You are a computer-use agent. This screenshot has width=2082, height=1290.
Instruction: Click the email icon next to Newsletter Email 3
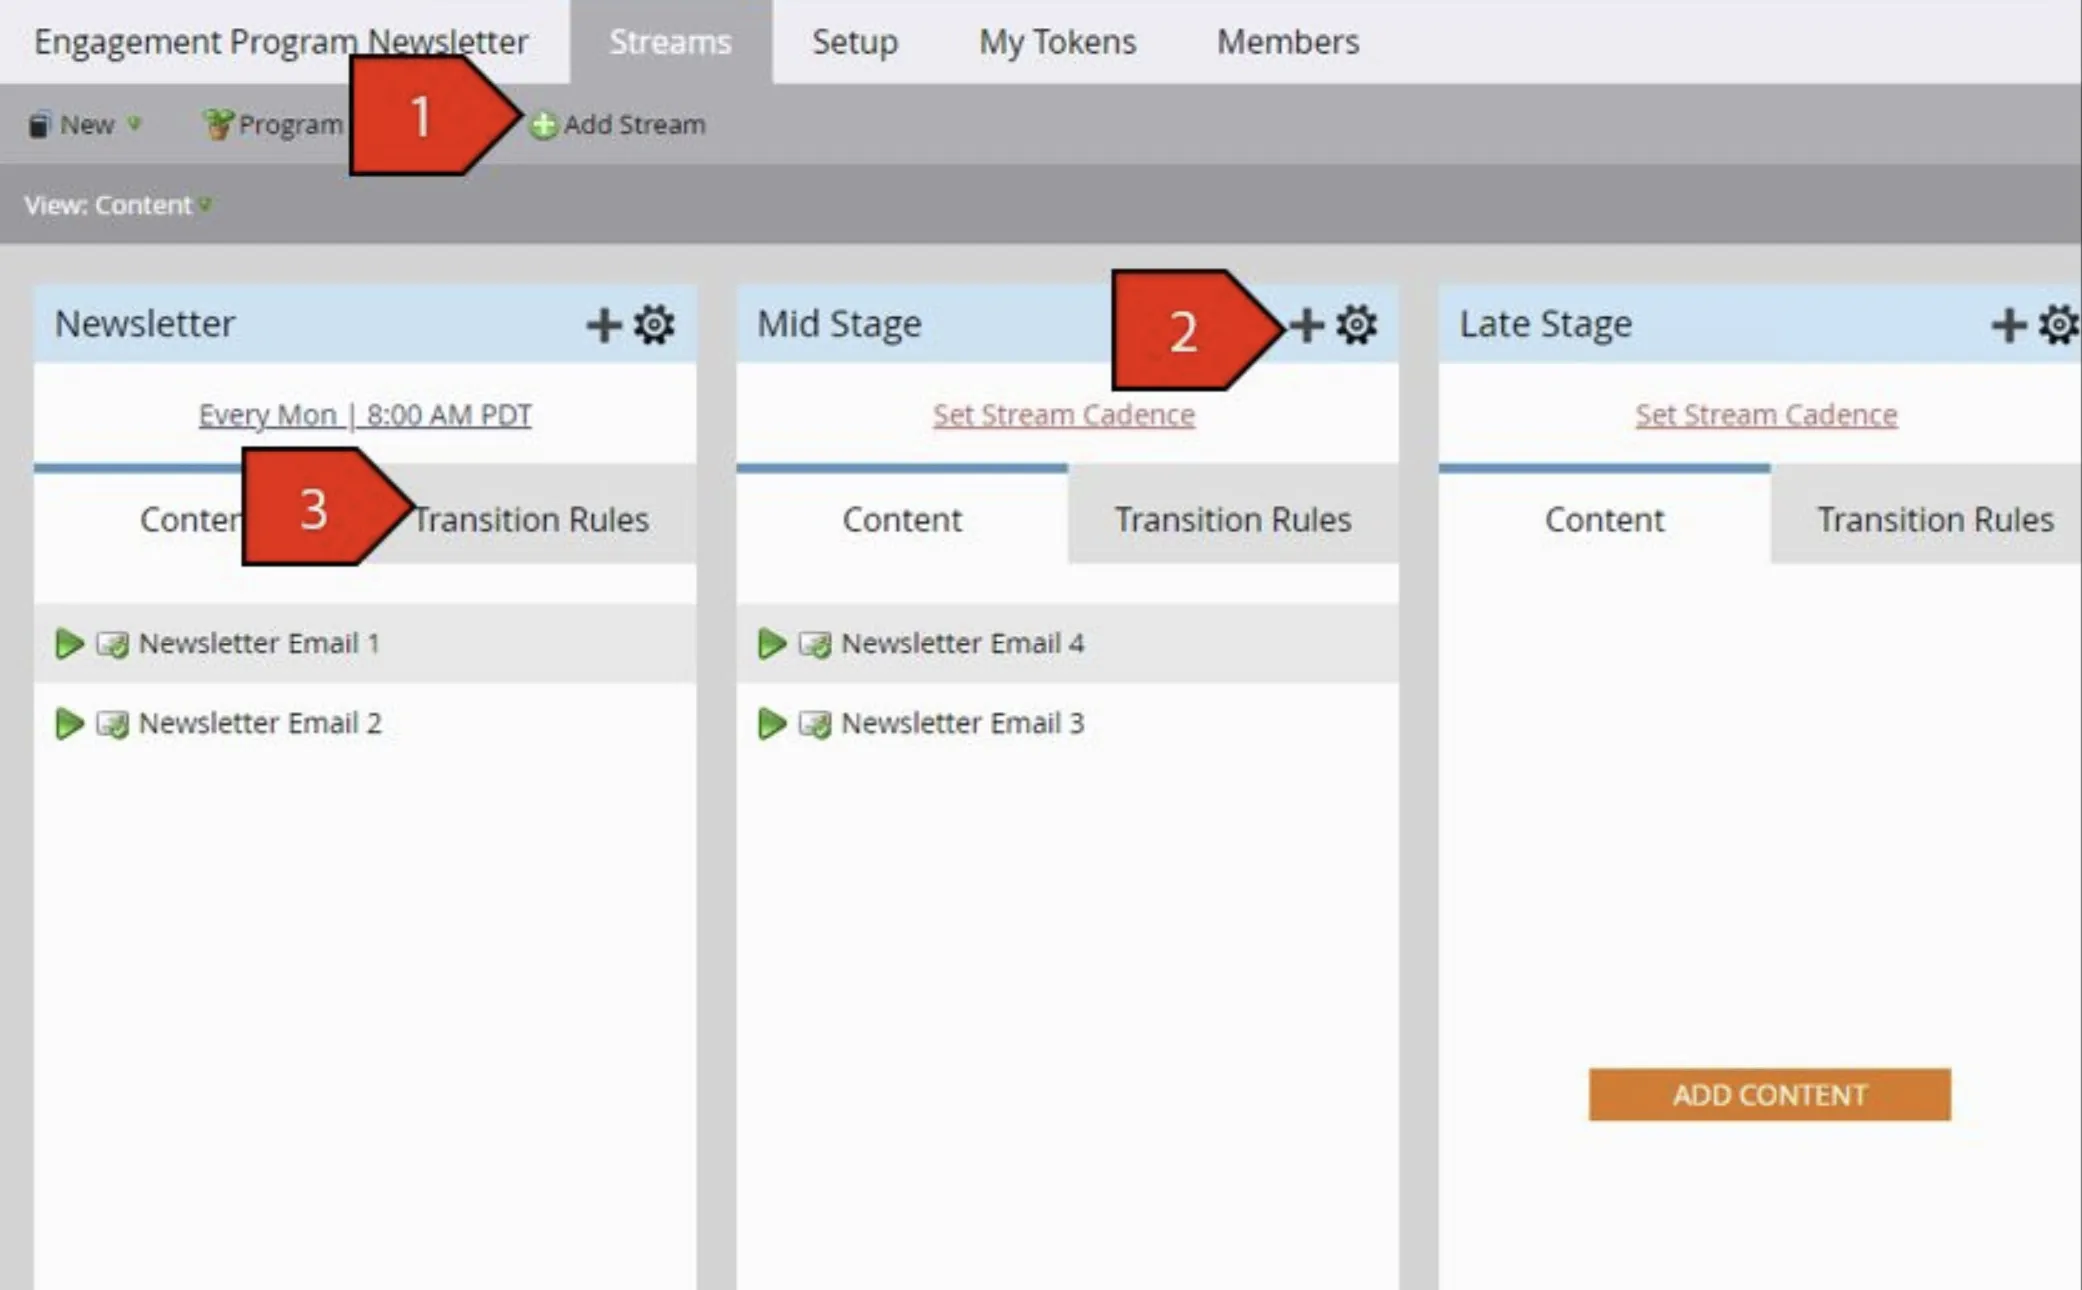pos(815,724)
